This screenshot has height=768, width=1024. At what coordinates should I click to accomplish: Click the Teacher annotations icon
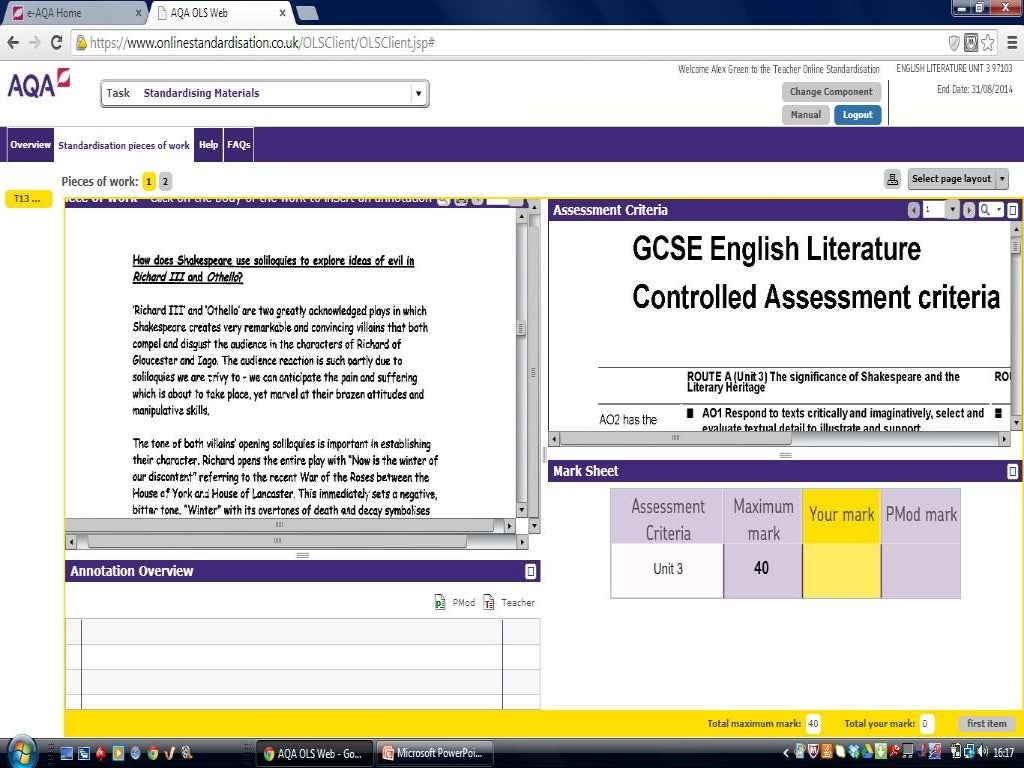489,602
